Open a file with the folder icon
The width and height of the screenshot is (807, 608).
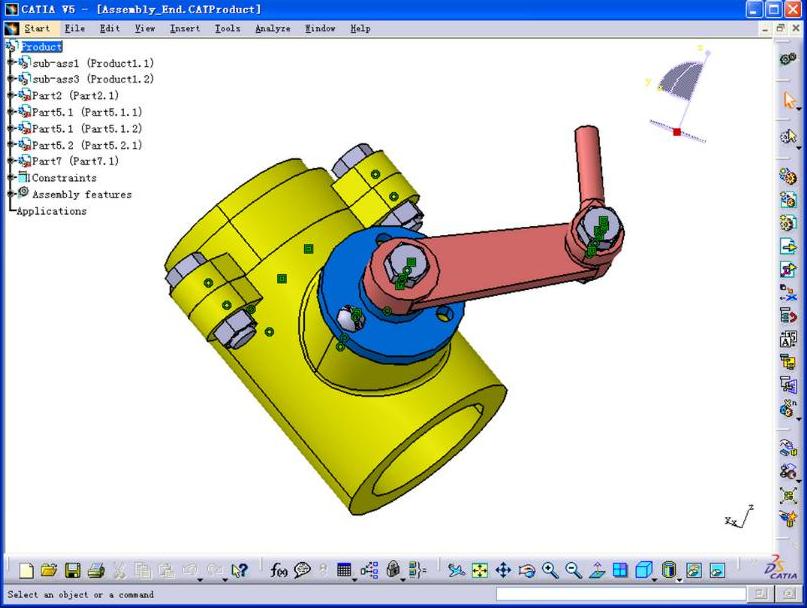point(49,570)
